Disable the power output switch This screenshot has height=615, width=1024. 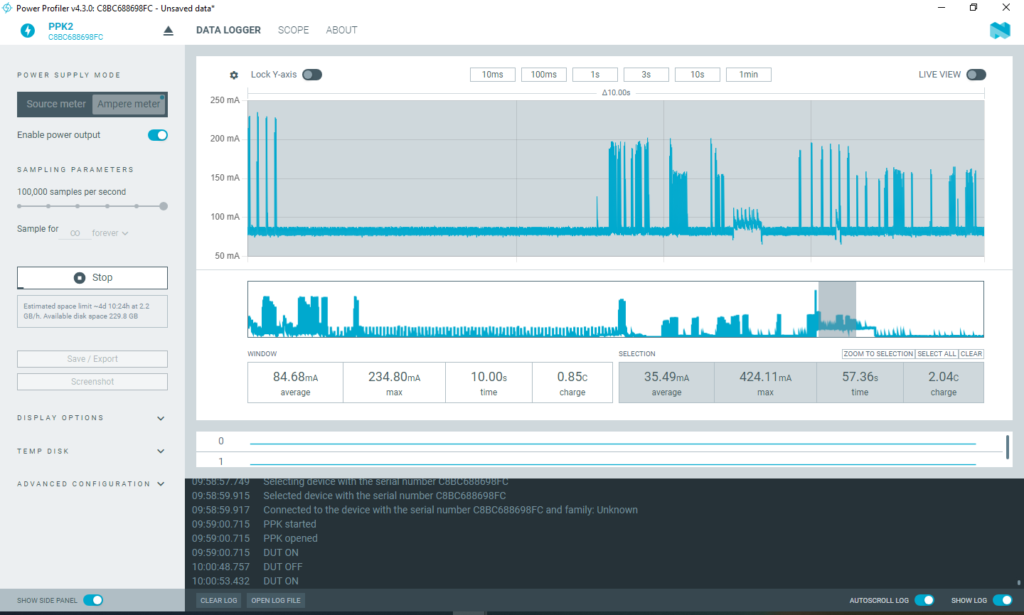click(x=157, y=135)
